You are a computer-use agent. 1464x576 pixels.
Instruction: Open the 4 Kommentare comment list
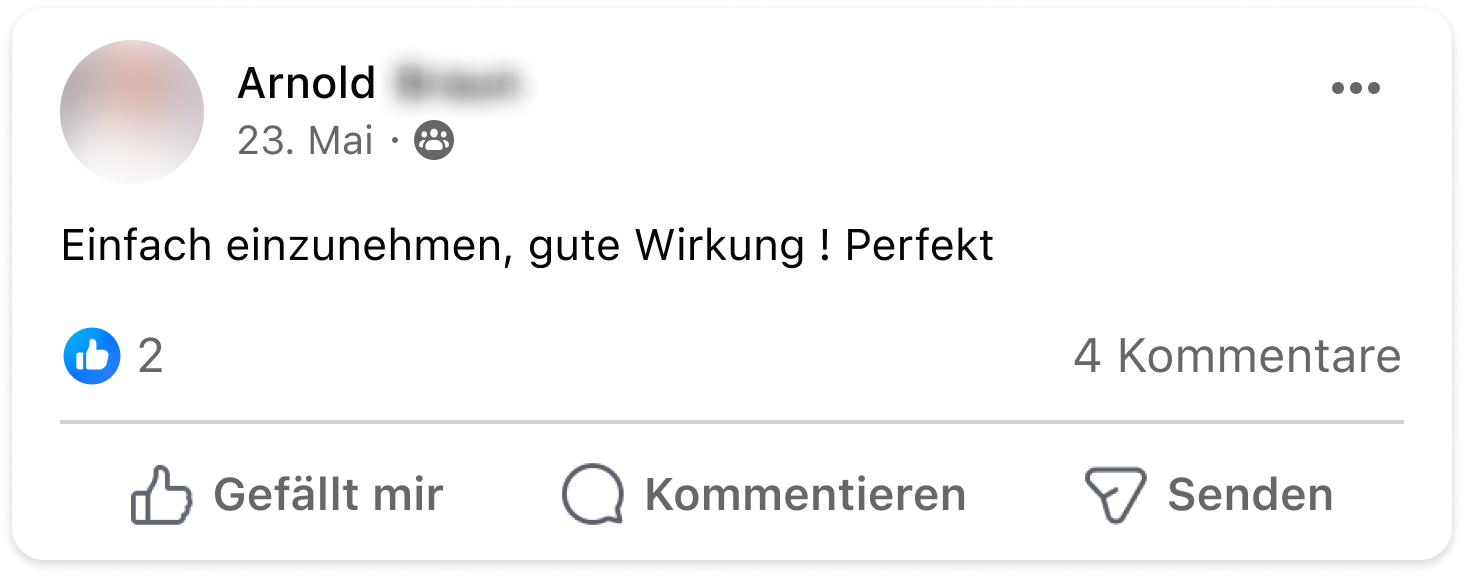[x=1238, y=356]
